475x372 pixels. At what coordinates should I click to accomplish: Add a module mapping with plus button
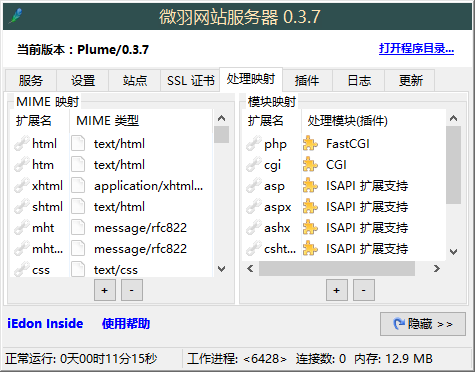coord(337,290)
